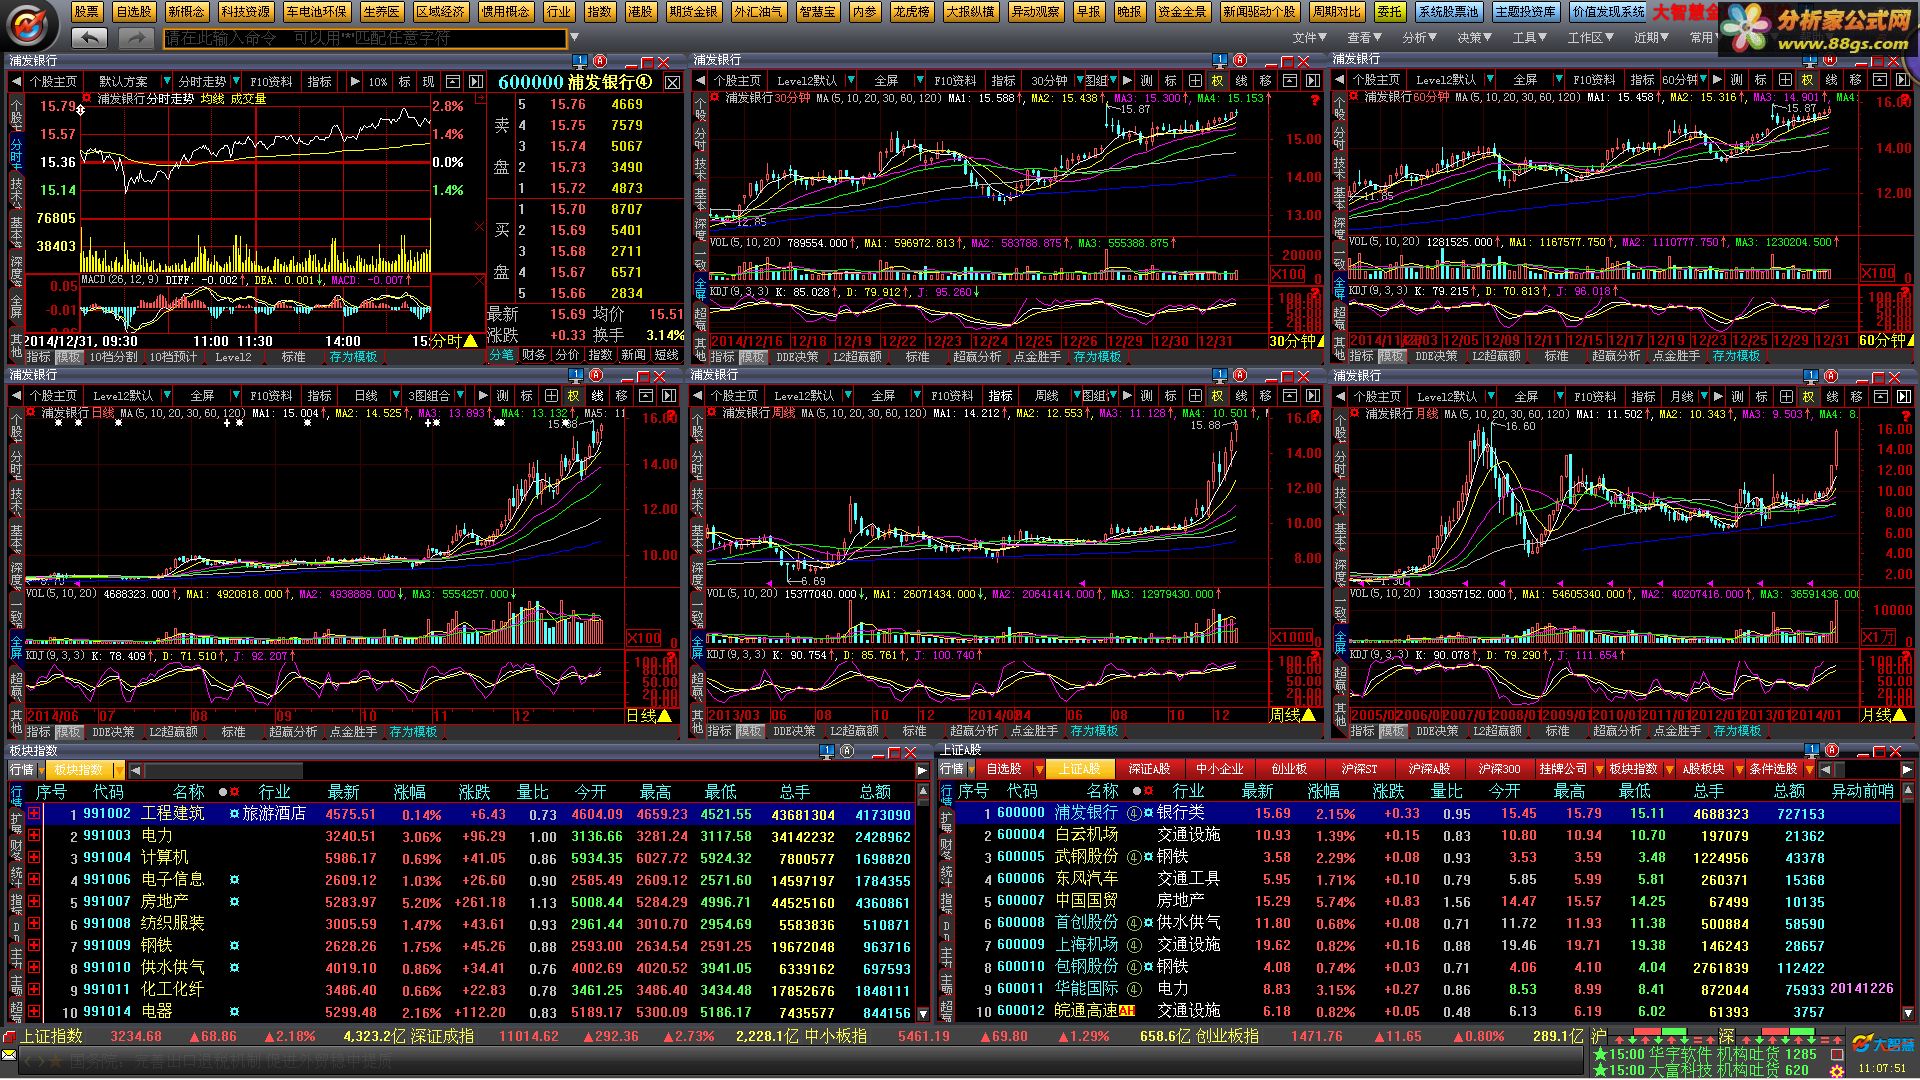1920x1080 pixels.
Task: Click the 涨幅 column header in the 上证A股 table
Action: [1323, 792]
